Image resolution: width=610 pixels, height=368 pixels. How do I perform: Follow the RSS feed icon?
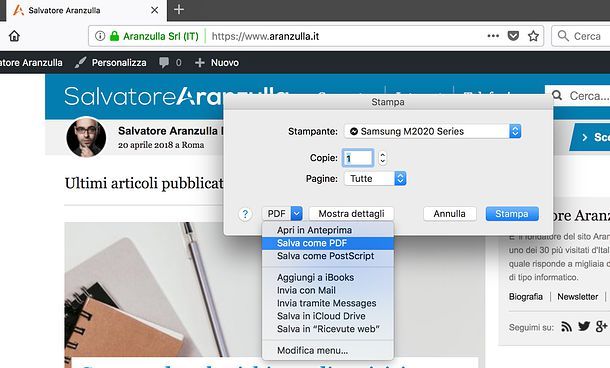pos(566,327)
